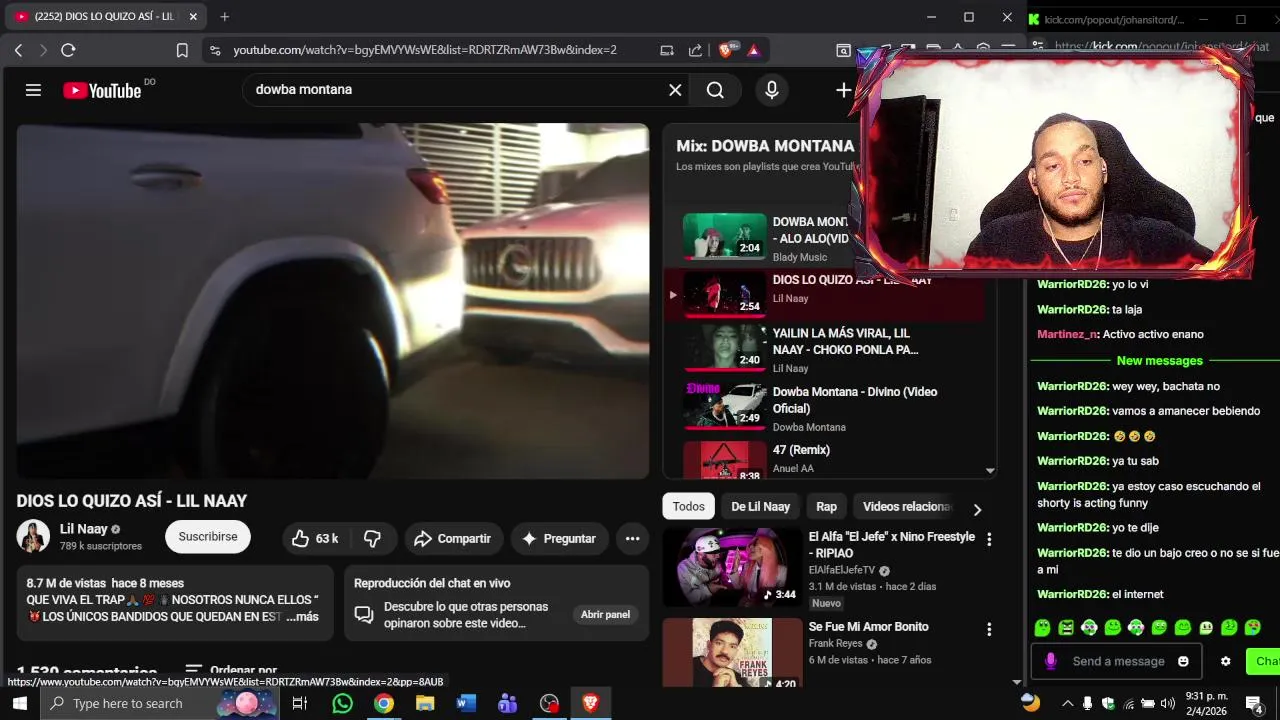Select the 'Rap' filter chip
Screen dimensions: 1280x720
pos(826,506)
